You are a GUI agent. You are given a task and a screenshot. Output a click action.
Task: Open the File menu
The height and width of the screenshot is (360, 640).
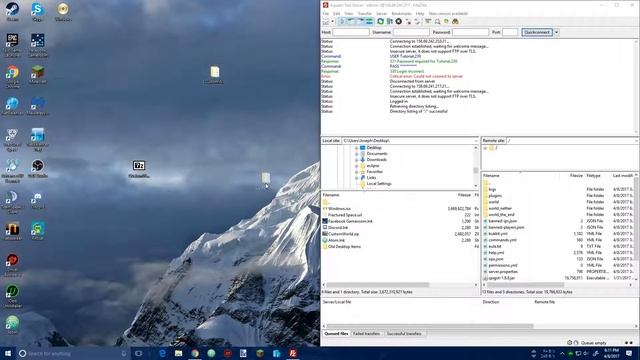pos(326,13)
